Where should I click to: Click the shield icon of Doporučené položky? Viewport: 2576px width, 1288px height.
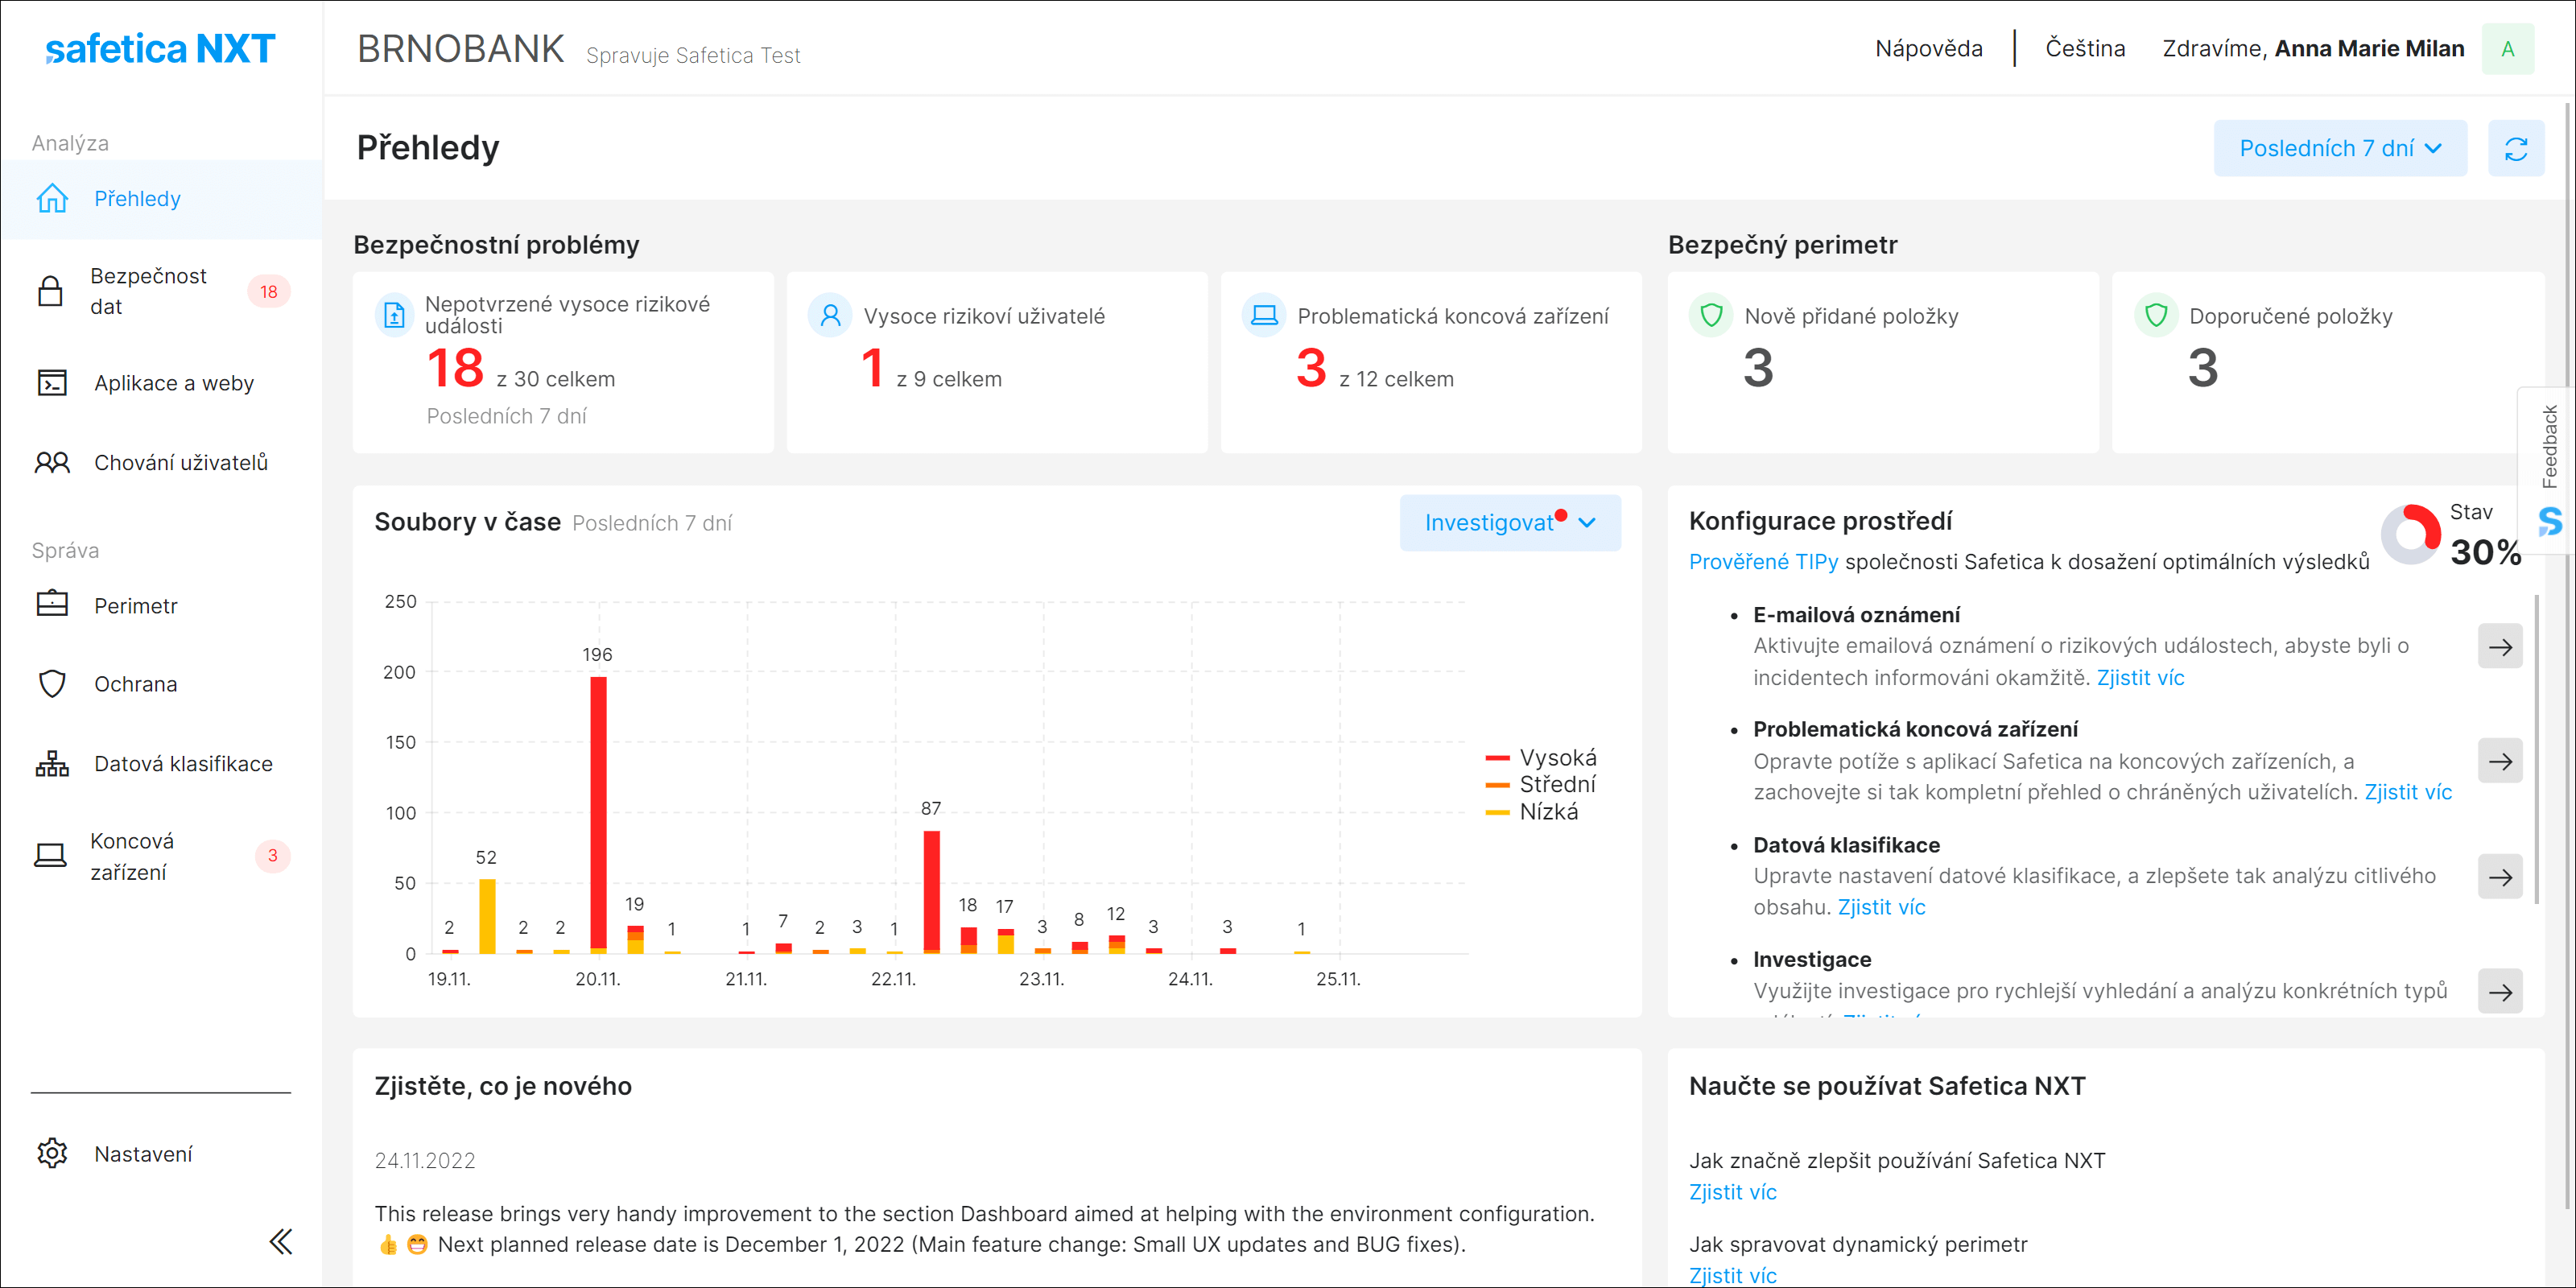pyautogui.click(x=2156, y=316)
